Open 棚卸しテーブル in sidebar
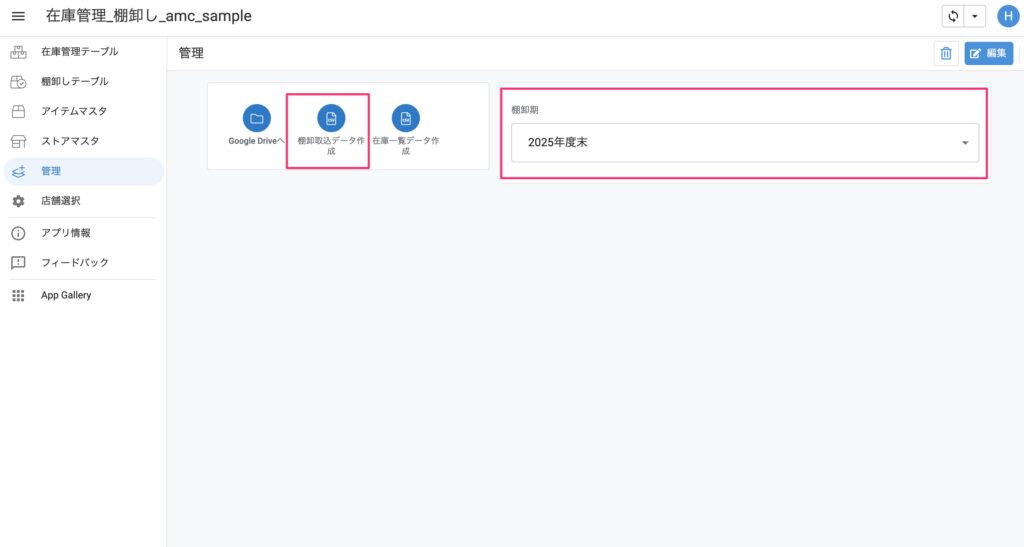This screenshot has height=547, width=1024. coord(84,82)
